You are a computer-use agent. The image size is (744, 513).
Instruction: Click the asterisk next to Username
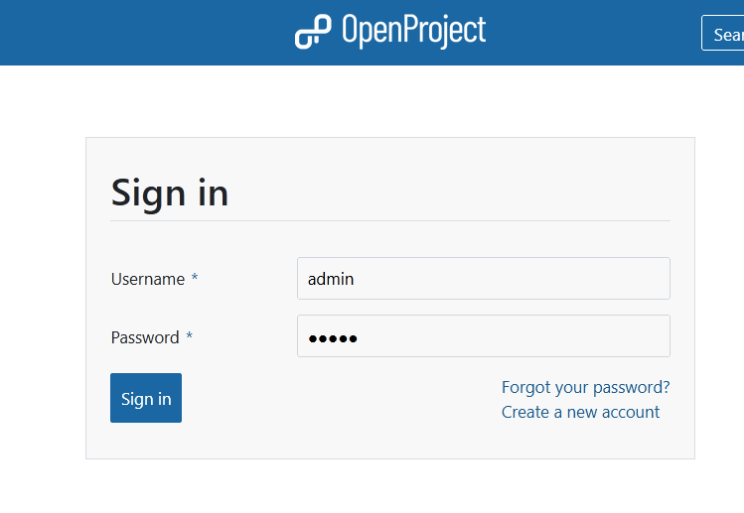pyautogui.click(x=194, y=279)
